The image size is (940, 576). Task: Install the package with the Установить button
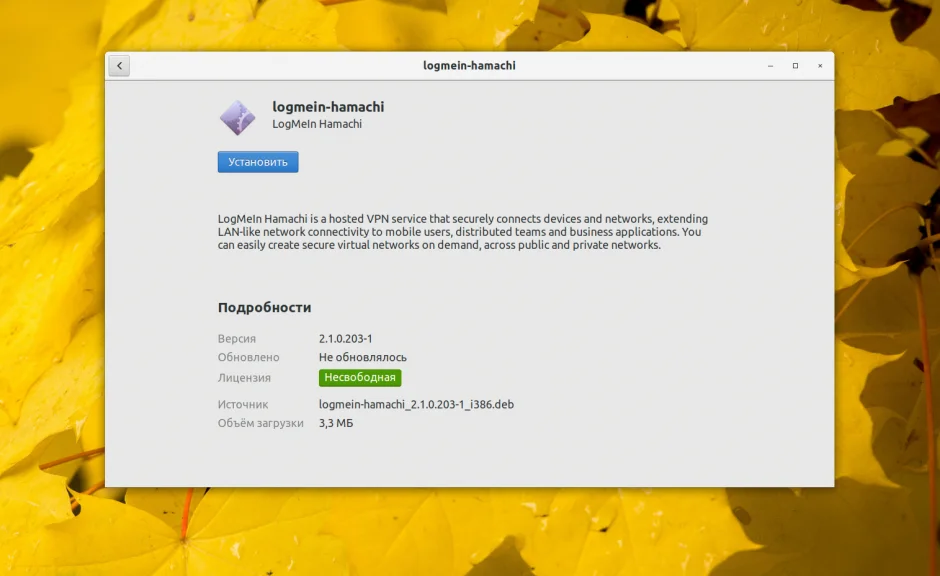(x=258, y=162)
